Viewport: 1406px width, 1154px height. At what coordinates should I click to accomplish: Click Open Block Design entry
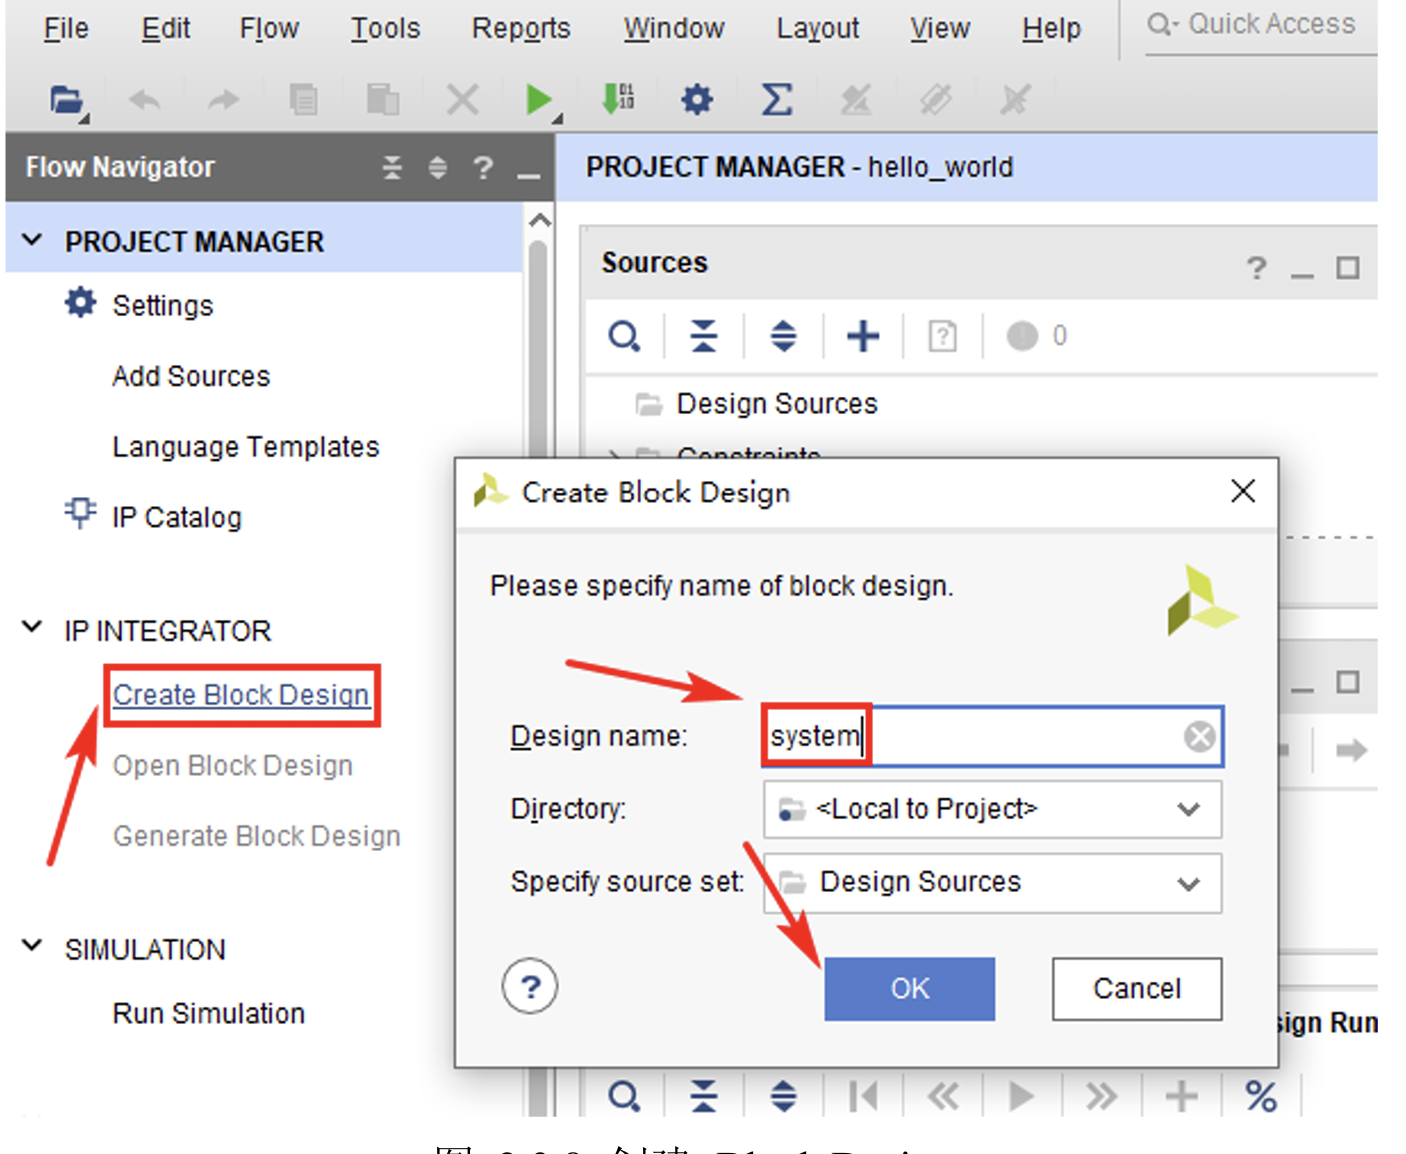[232, 765]
